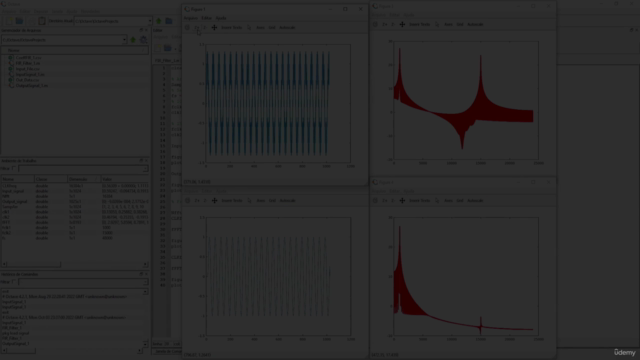Click the workspace horizontal scrollbar
The height and width of the screenshot is (360, 640).
tap(75, 264)
